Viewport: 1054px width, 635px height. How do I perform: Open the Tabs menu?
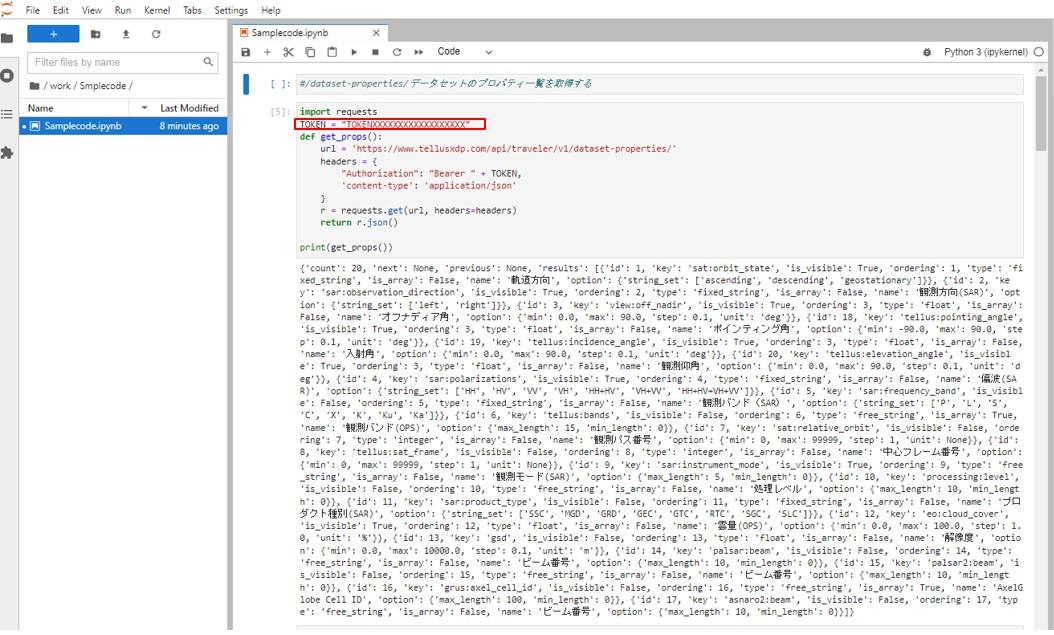pos(192,10)
